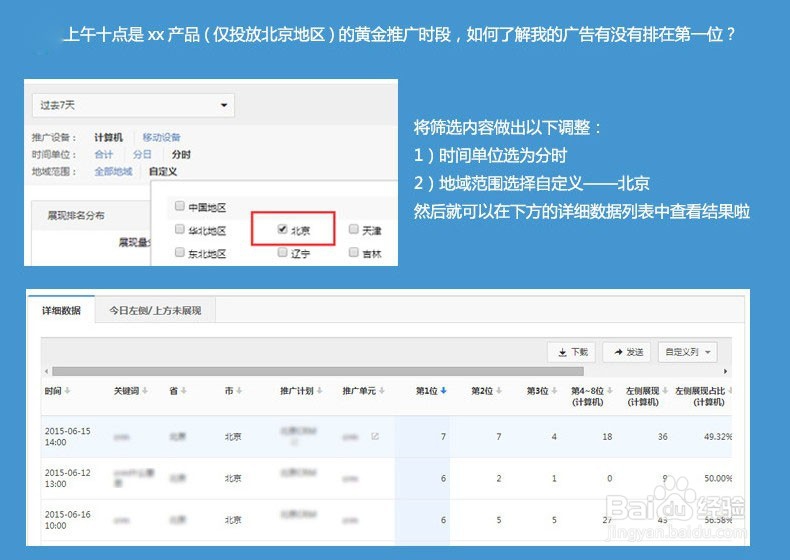
Task: Select the 2015-06-12 13:00 time cell
Action: (x=68, y=478)
